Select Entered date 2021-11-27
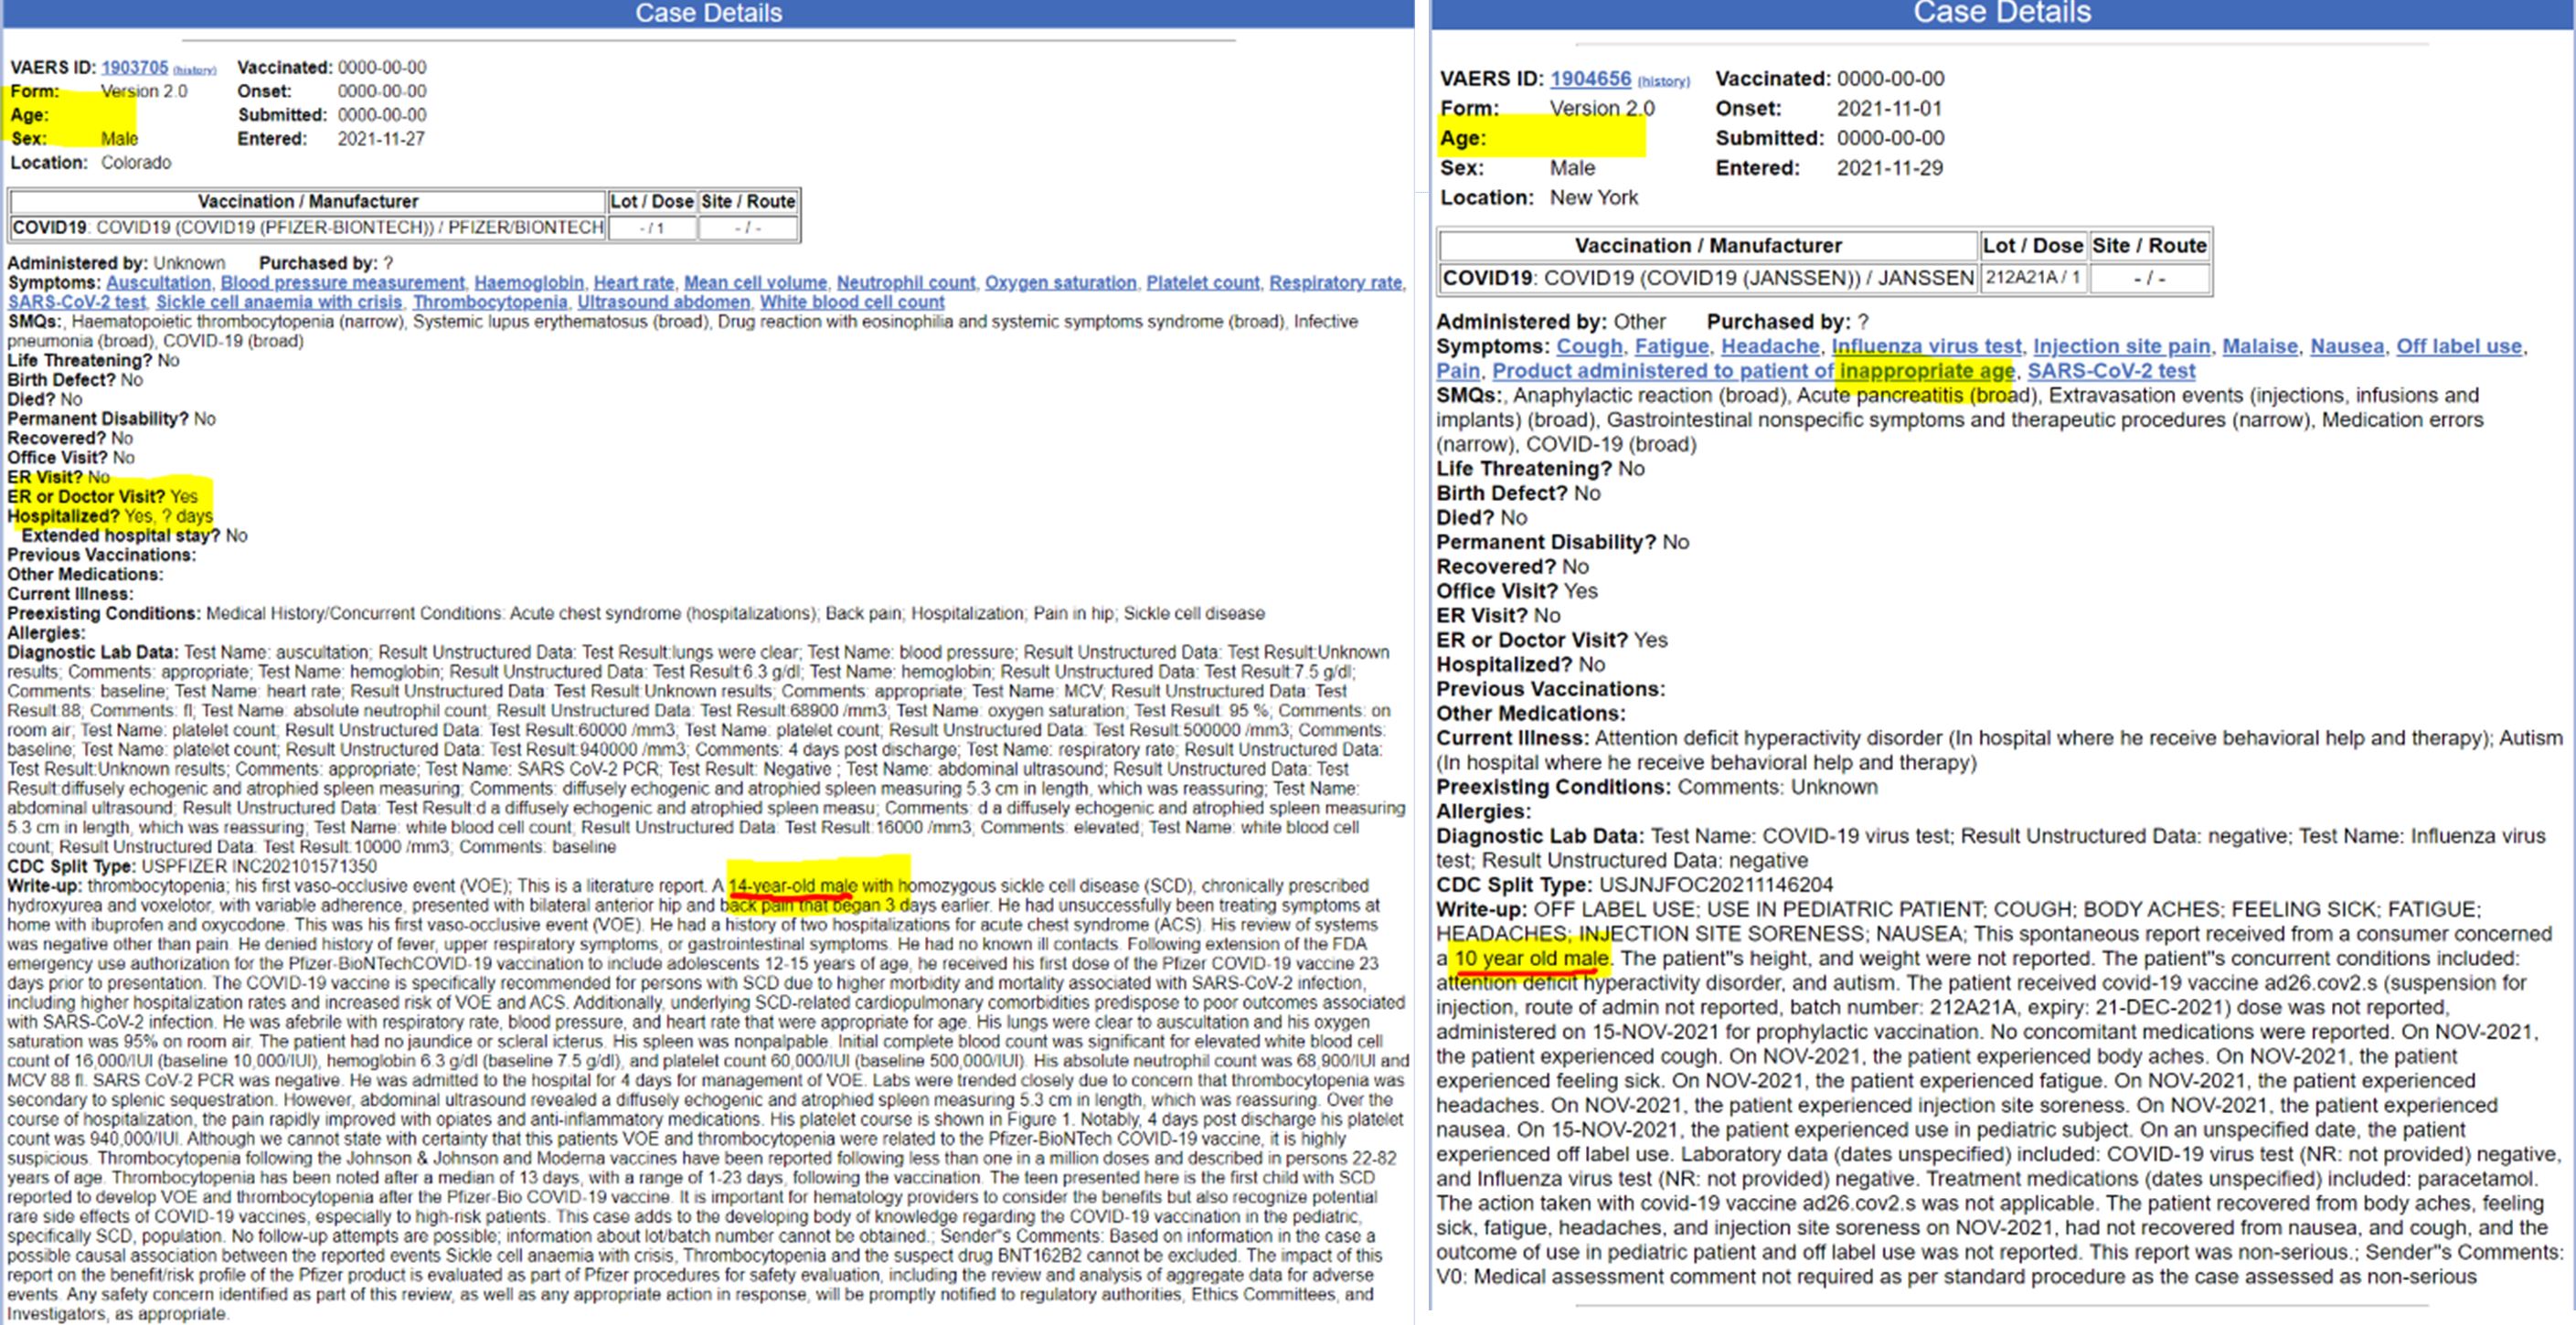Screen dimensions: 2576x1325 click(381, 139)
